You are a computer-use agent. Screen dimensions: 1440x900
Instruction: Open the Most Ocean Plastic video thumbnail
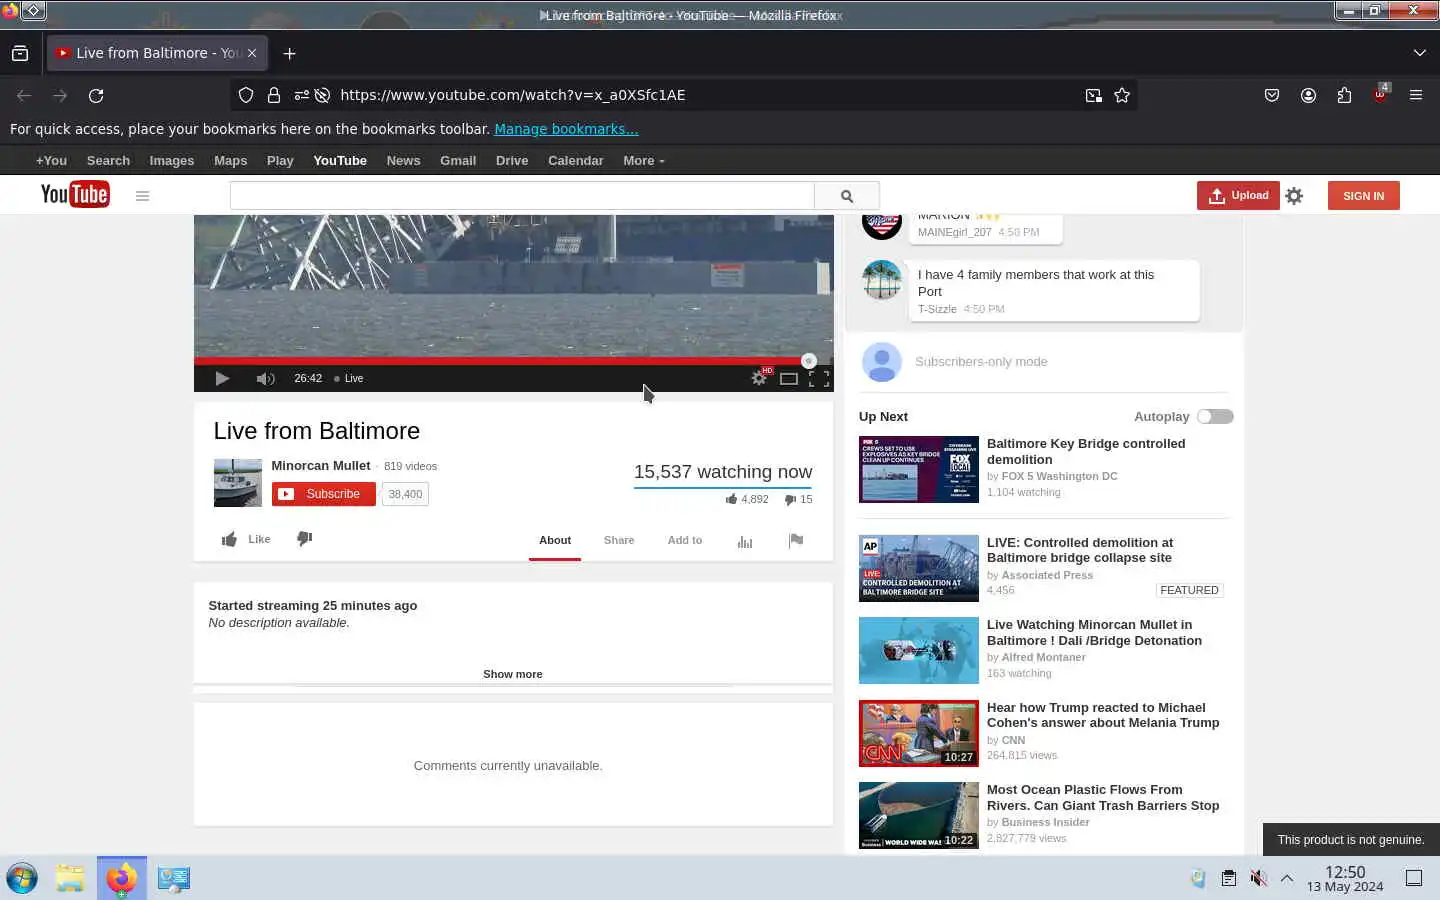point(919,815)
